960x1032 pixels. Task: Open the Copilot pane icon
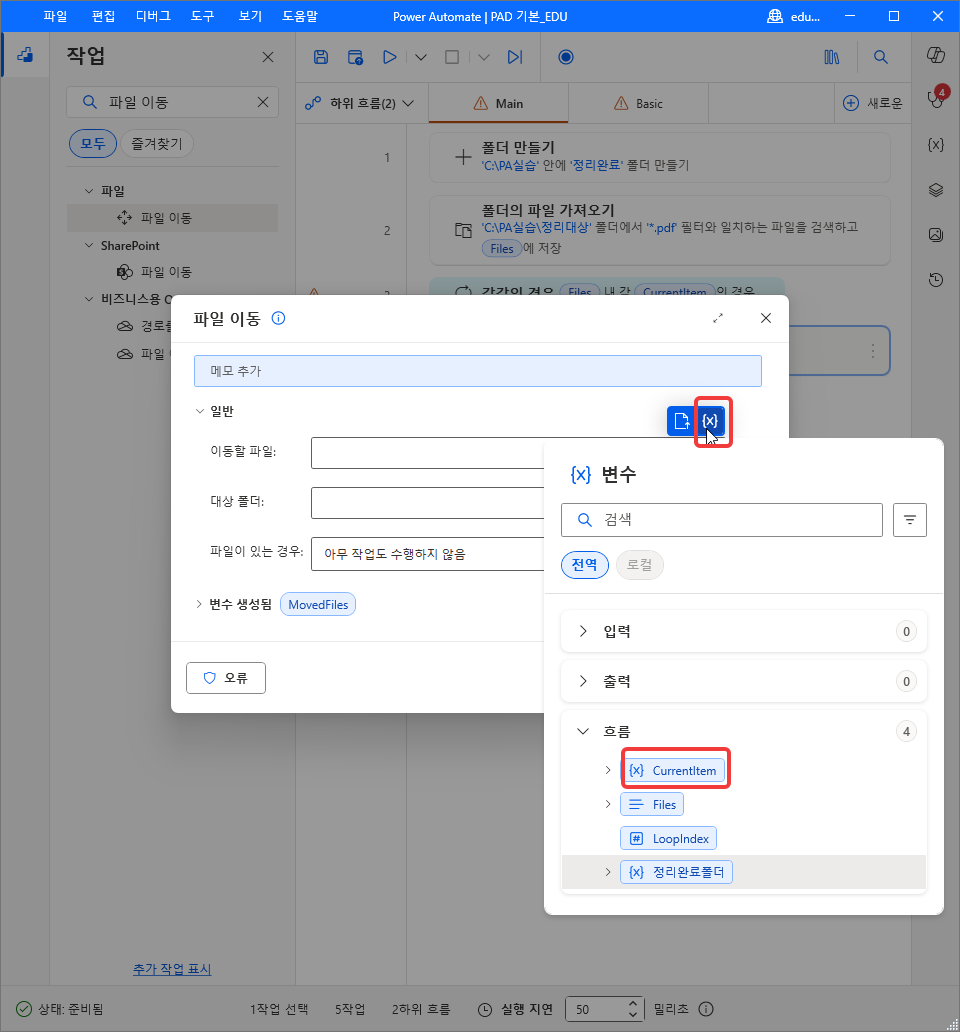coord(936,55)
